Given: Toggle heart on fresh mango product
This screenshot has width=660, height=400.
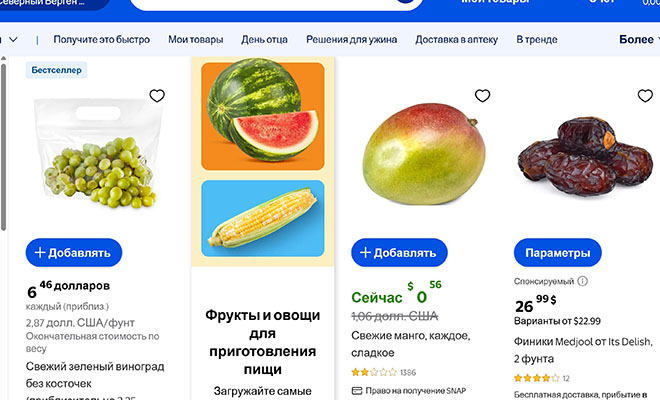Looking at the screenshot, I should point(482,96).
